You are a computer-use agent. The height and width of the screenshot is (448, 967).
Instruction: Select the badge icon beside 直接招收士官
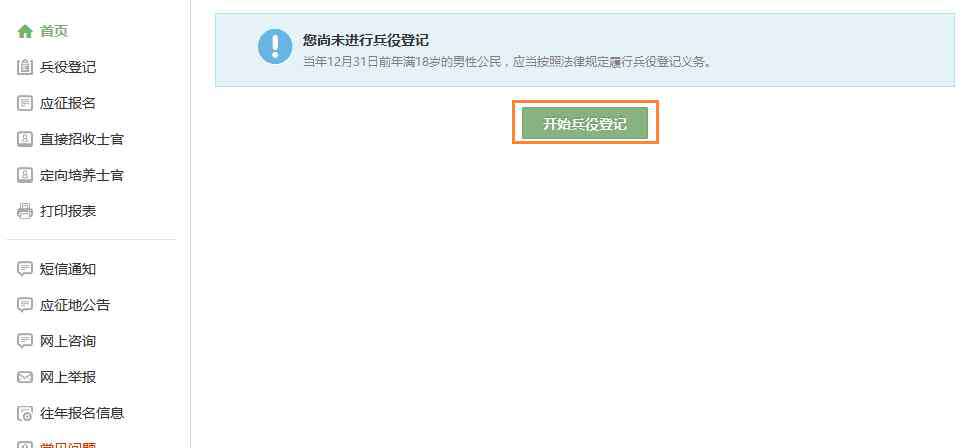pyautogui.click(x=25, y=139)
